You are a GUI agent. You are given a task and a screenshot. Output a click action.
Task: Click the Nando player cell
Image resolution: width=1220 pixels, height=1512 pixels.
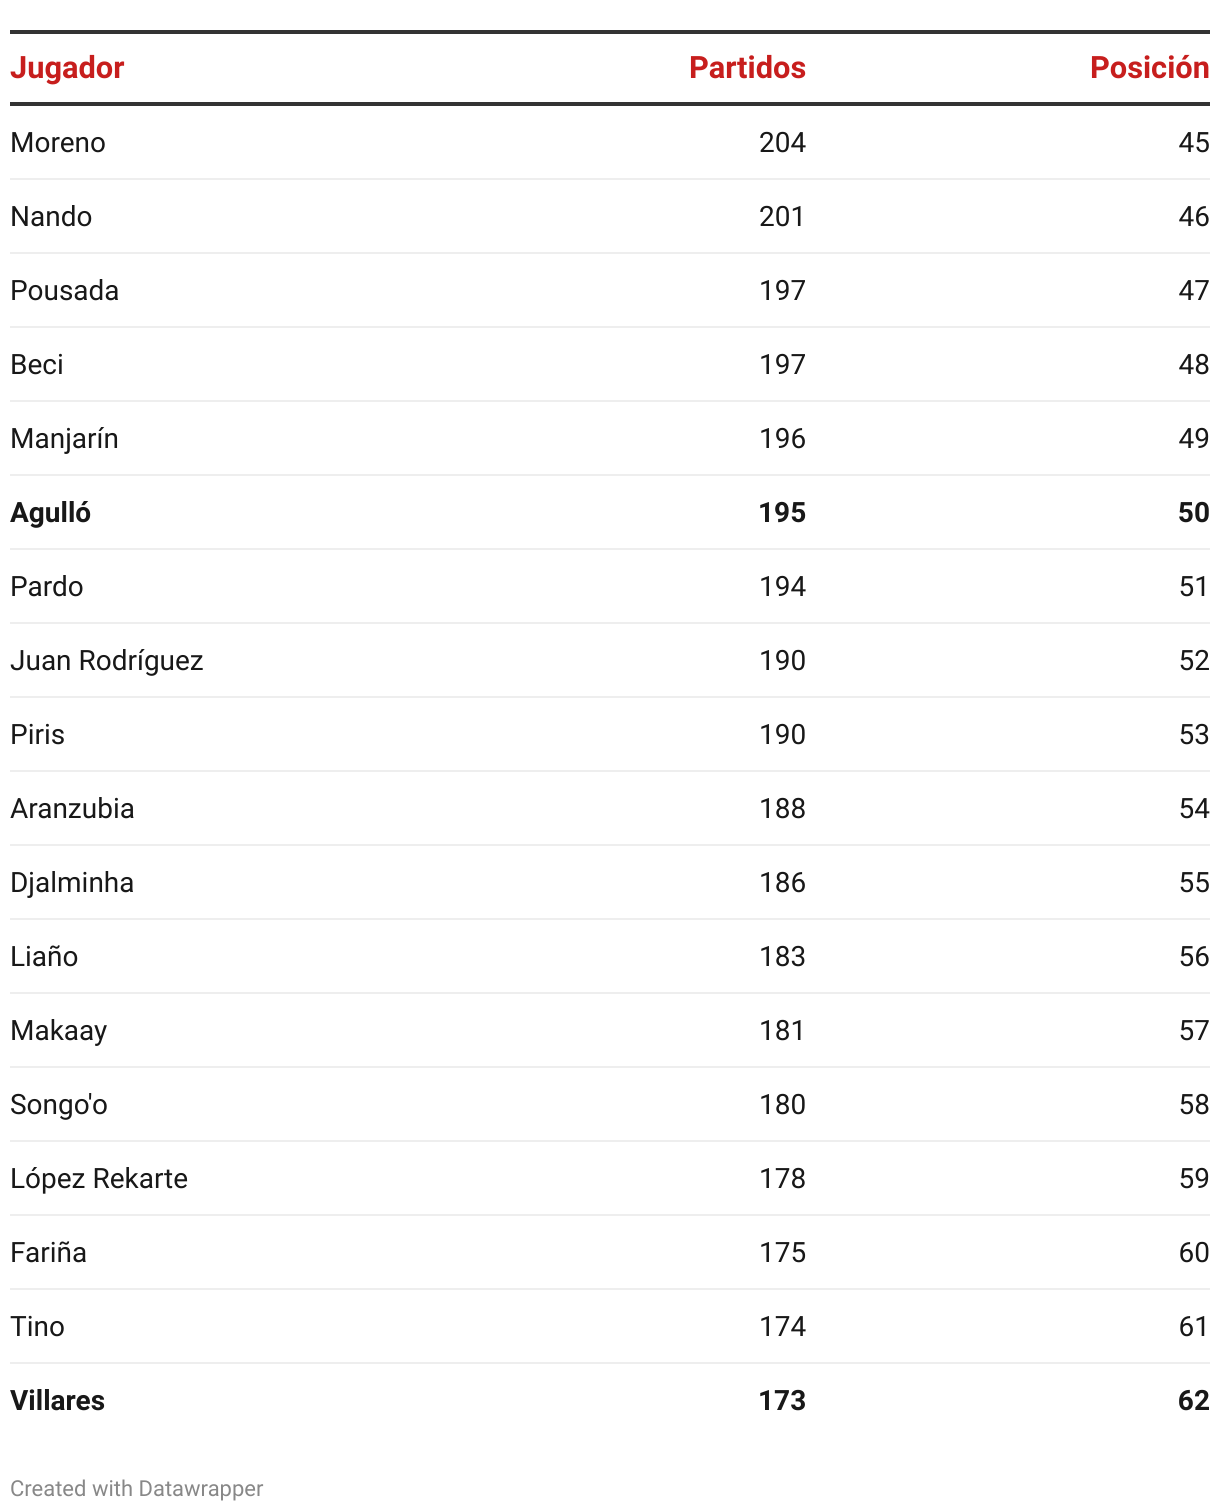pyautogui.click(x=51, y=217)
